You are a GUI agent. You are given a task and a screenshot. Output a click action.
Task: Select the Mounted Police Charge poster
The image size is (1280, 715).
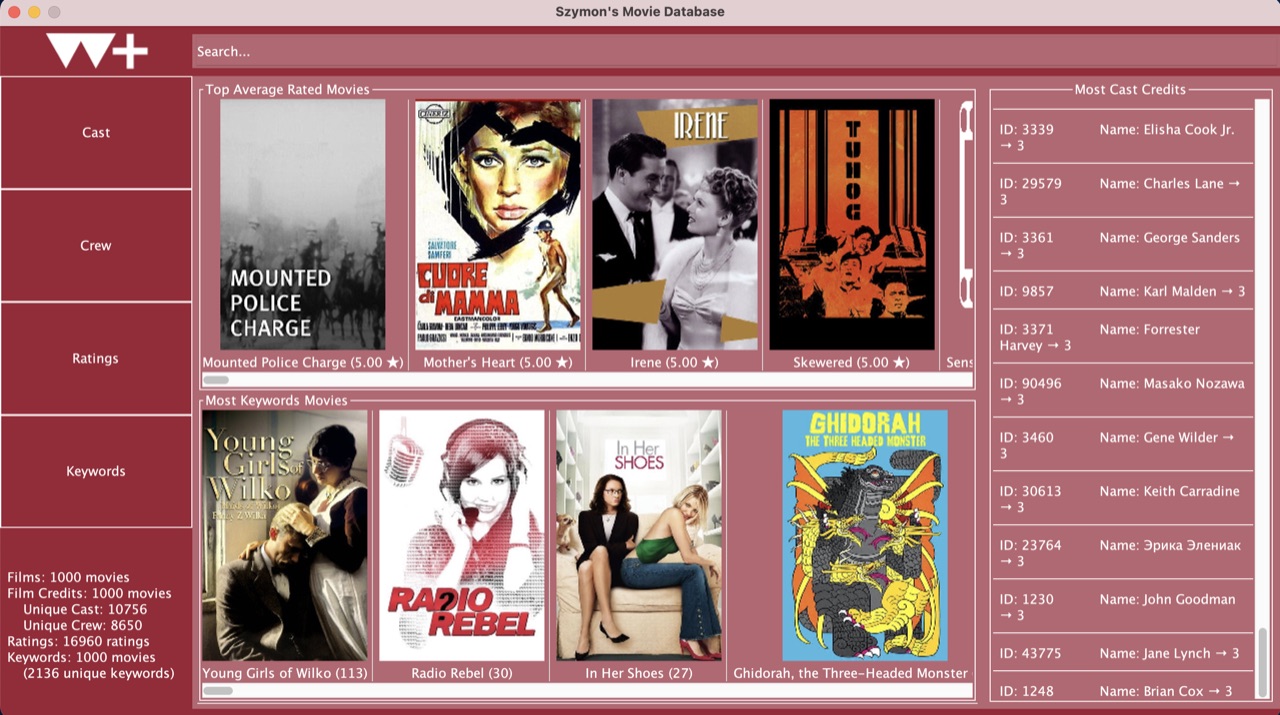(x=303, y=225)
